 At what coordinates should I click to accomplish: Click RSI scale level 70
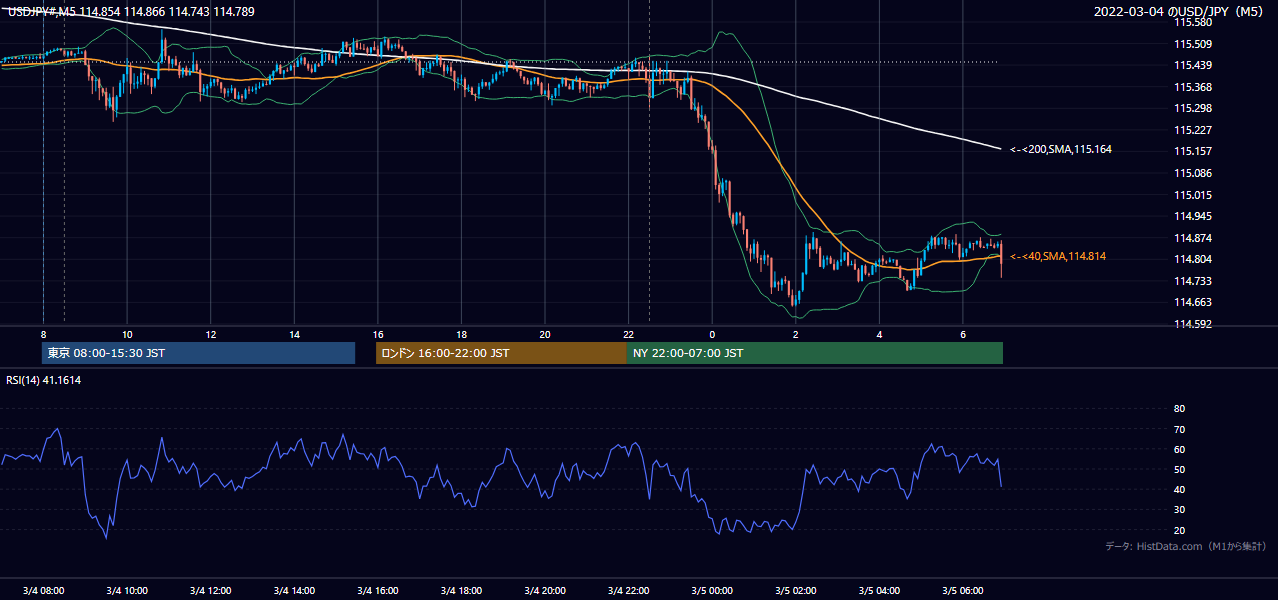click(1179, 429)
